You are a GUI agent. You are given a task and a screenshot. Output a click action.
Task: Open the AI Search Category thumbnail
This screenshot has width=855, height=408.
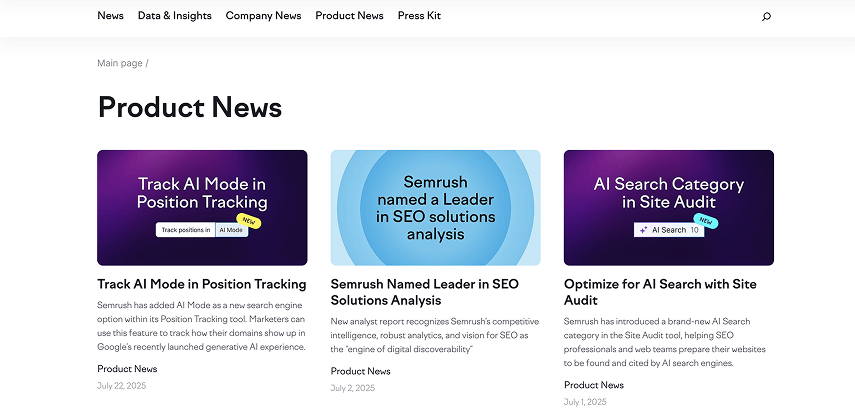[668, 207]
